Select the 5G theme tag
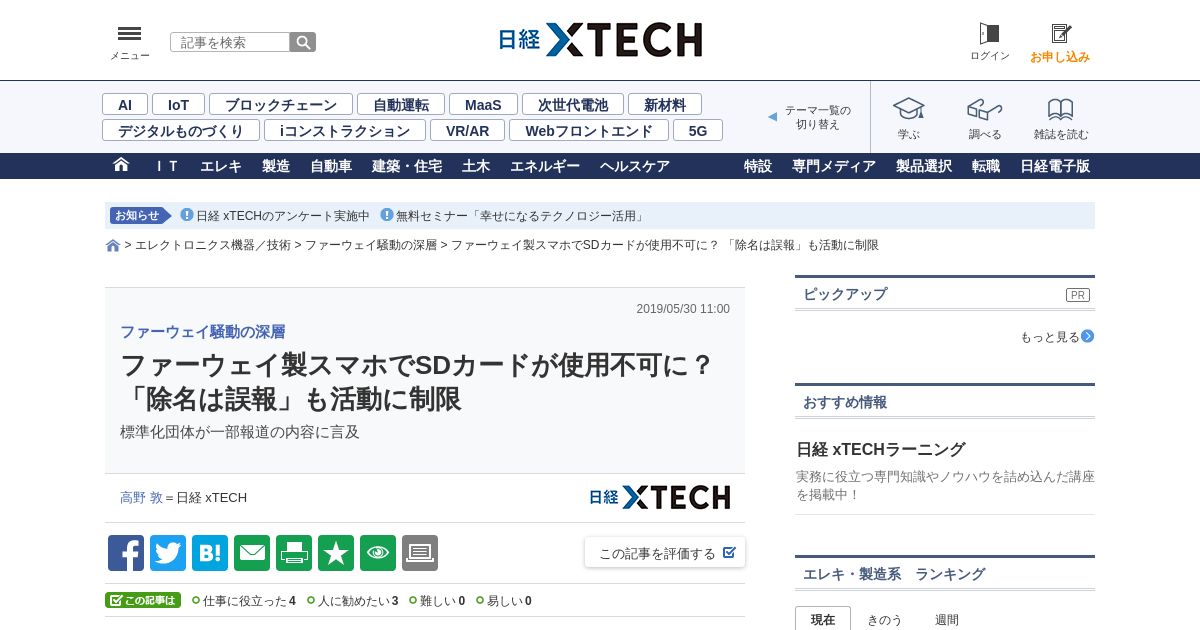Screen dimensions: 1200x630 pos(698,130)
